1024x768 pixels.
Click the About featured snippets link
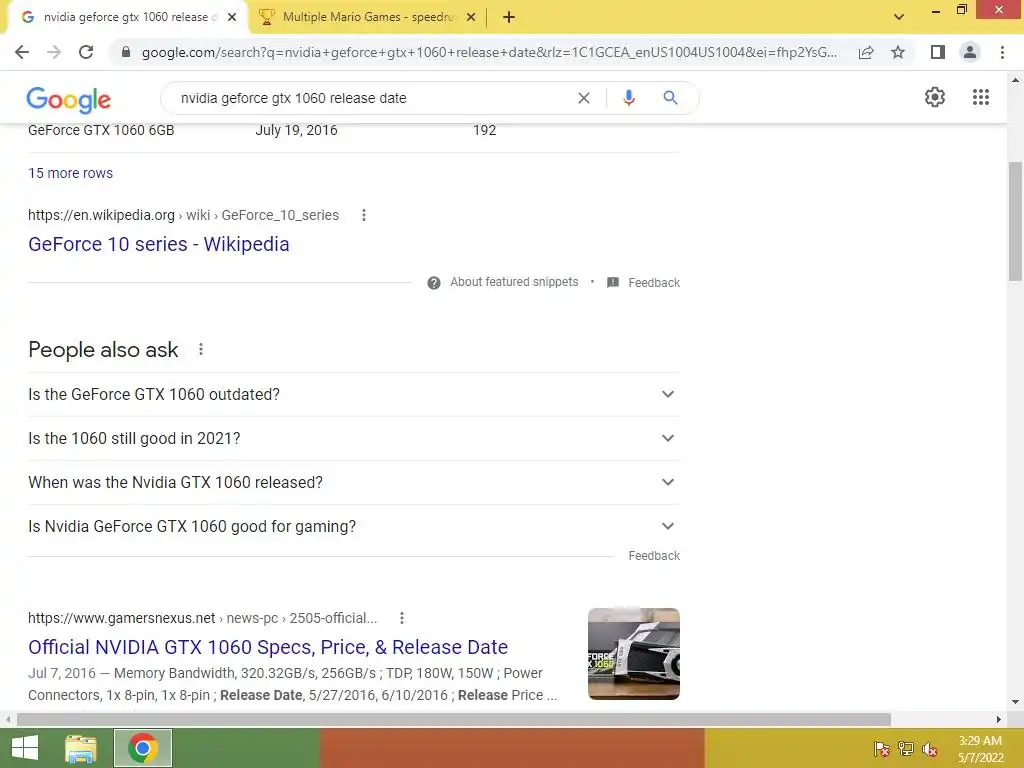[x=514, y=282]
